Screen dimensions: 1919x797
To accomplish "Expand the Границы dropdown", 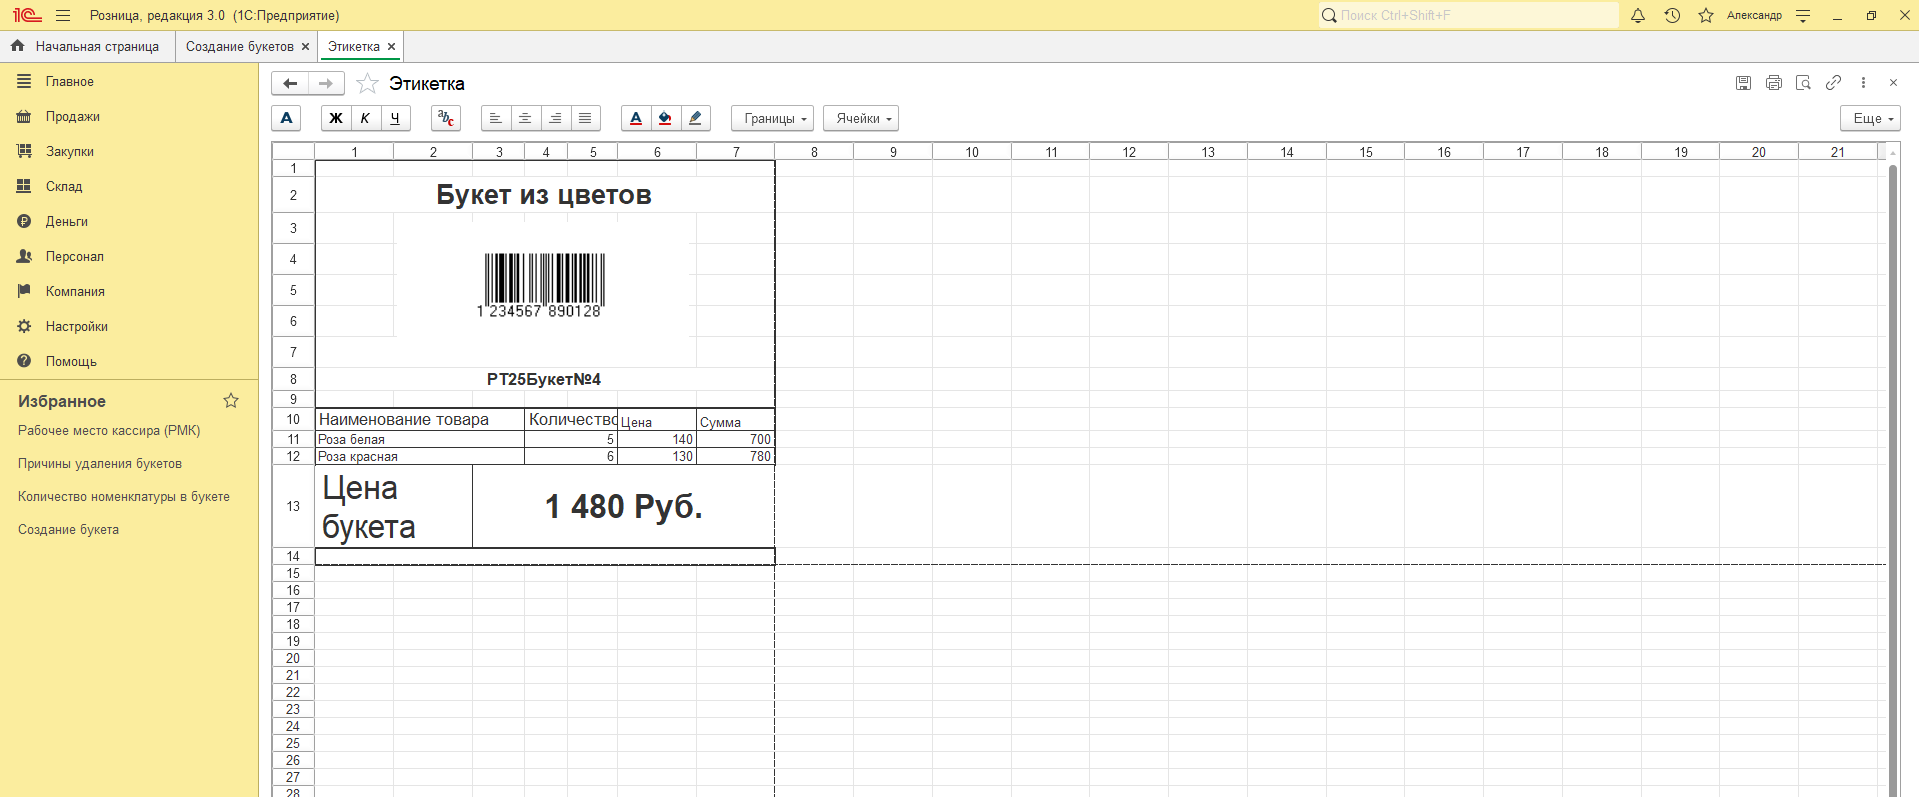I will [x=772, y=118].
